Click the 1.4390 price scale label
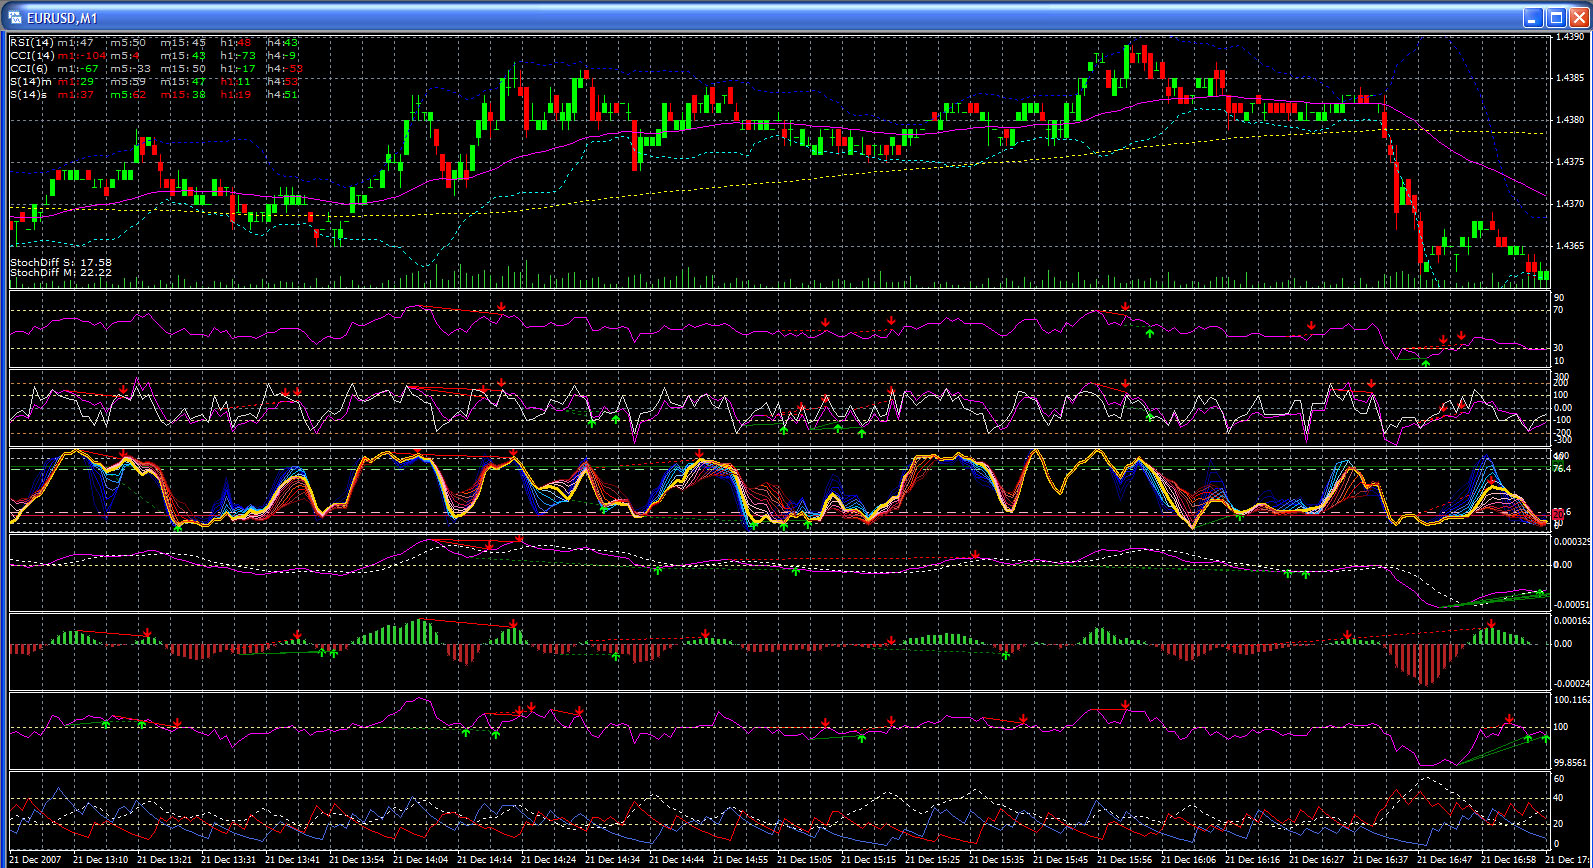Screen dimensions: 1593x868 [1569, 37]
